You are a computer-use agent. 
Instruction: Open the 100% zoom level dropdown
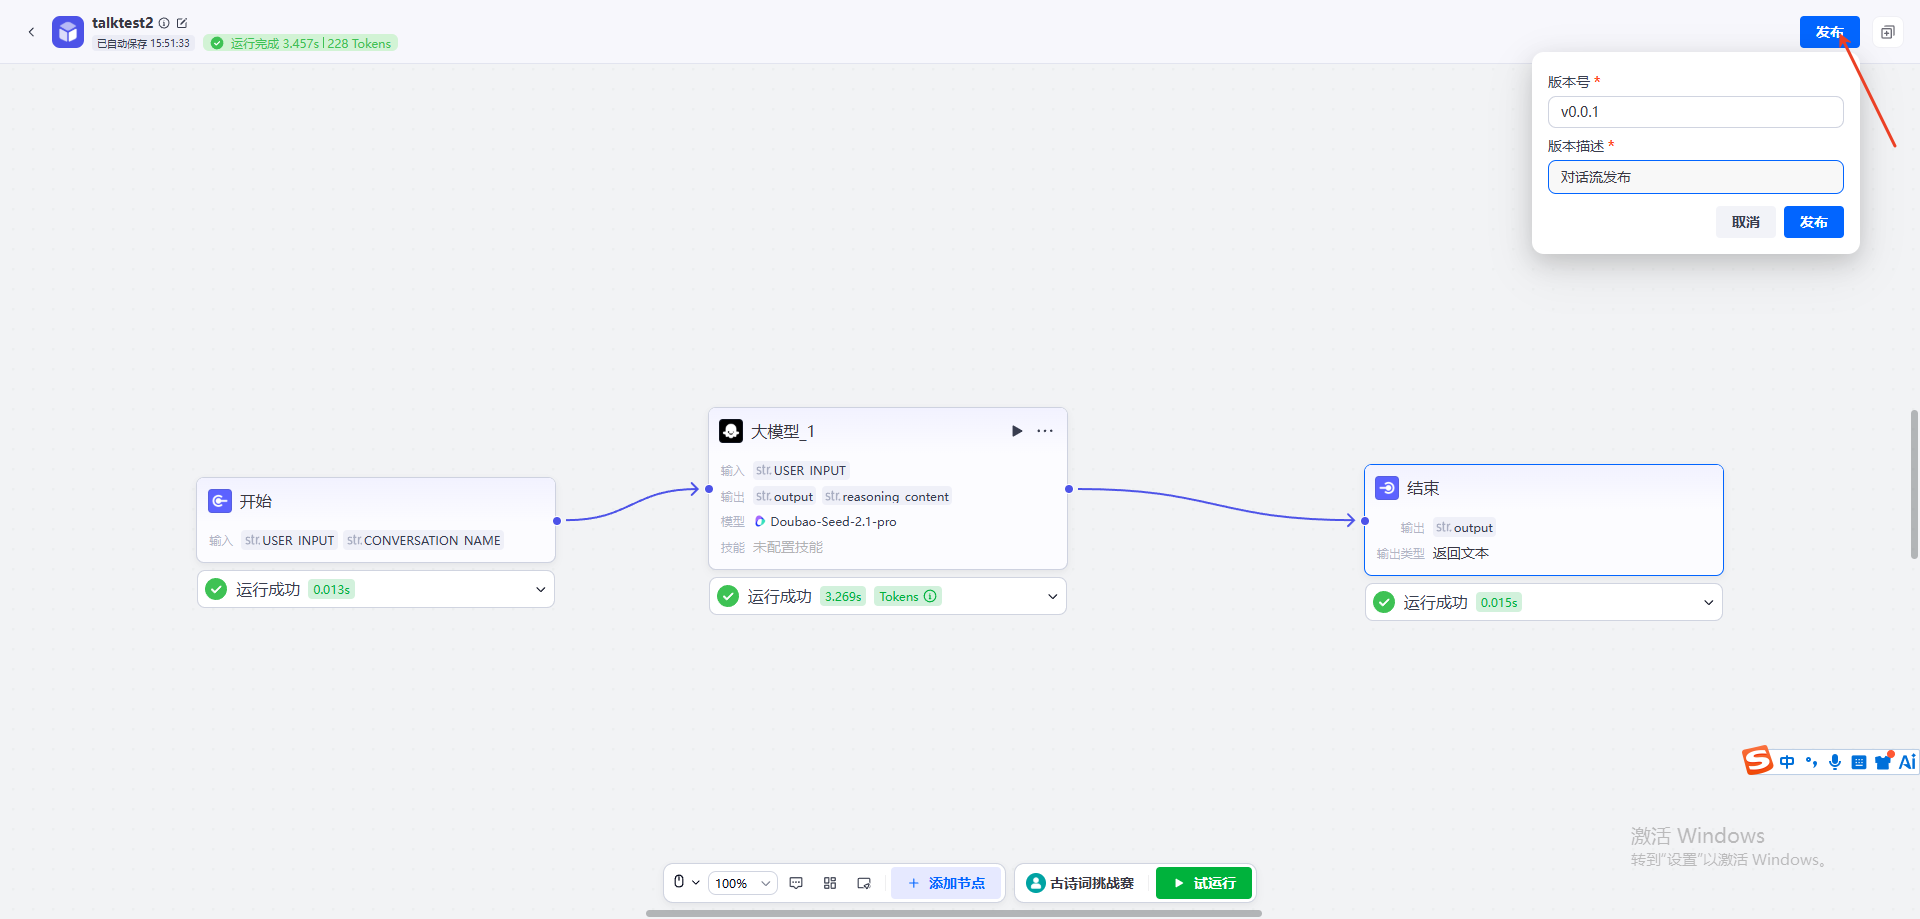[743, 883]
